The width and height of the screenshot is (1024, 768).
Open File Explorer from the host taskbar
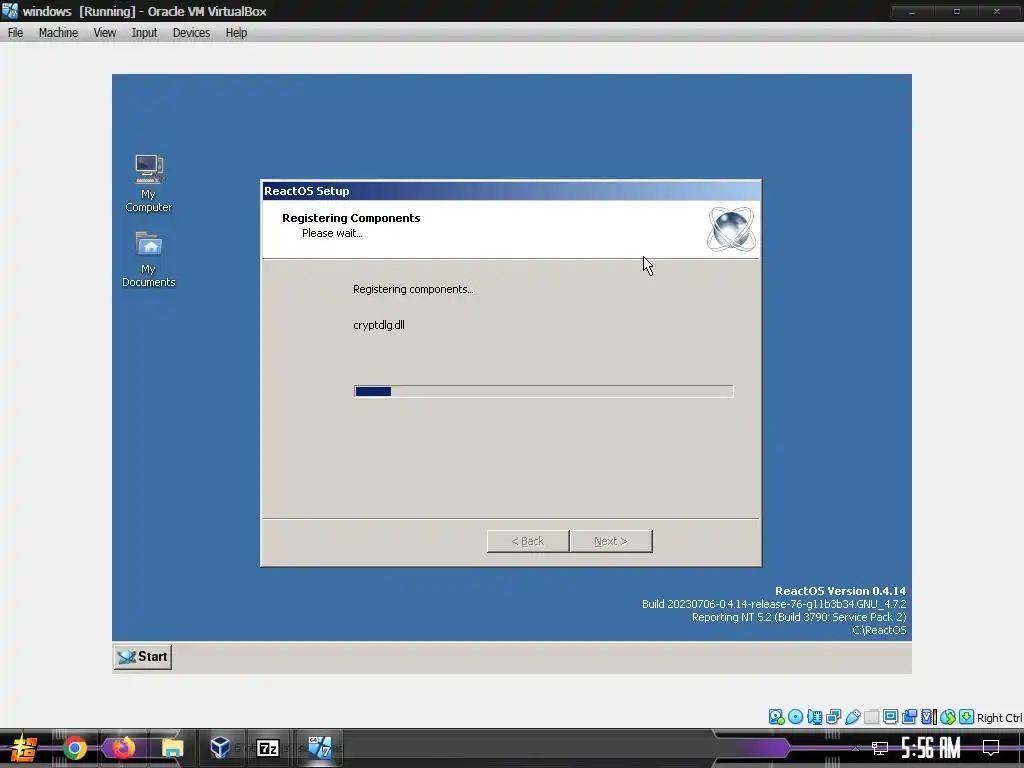tap(172, 748)
